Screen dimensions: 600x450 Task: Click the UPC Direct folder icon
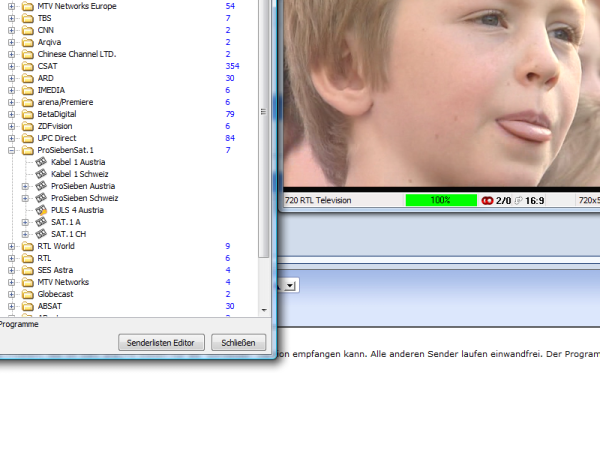pos(28,138)
